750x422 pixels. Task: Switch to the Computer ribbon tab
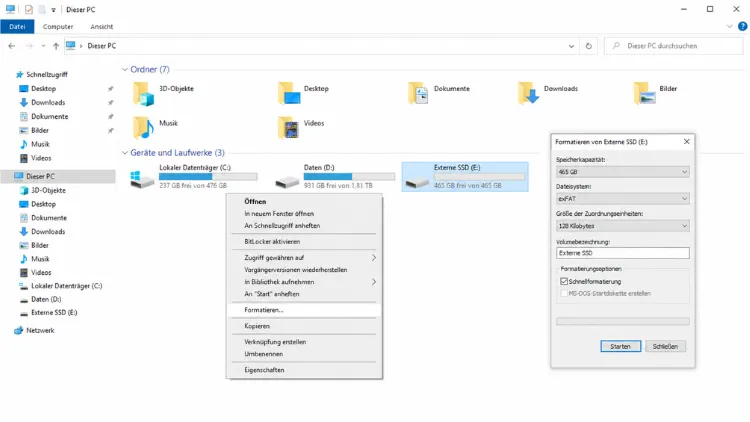58,26
